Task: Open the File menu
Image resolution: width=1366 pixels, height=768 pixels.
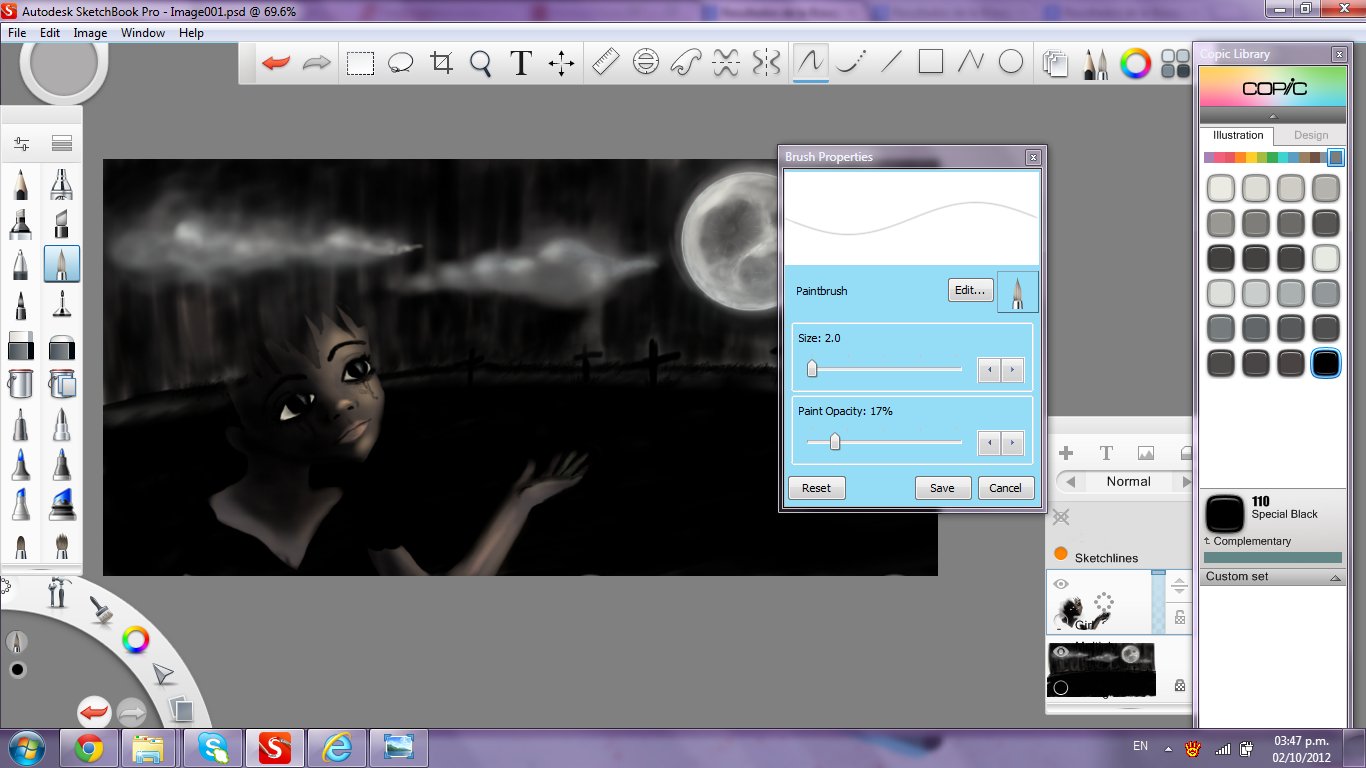Action: [17, 33]
